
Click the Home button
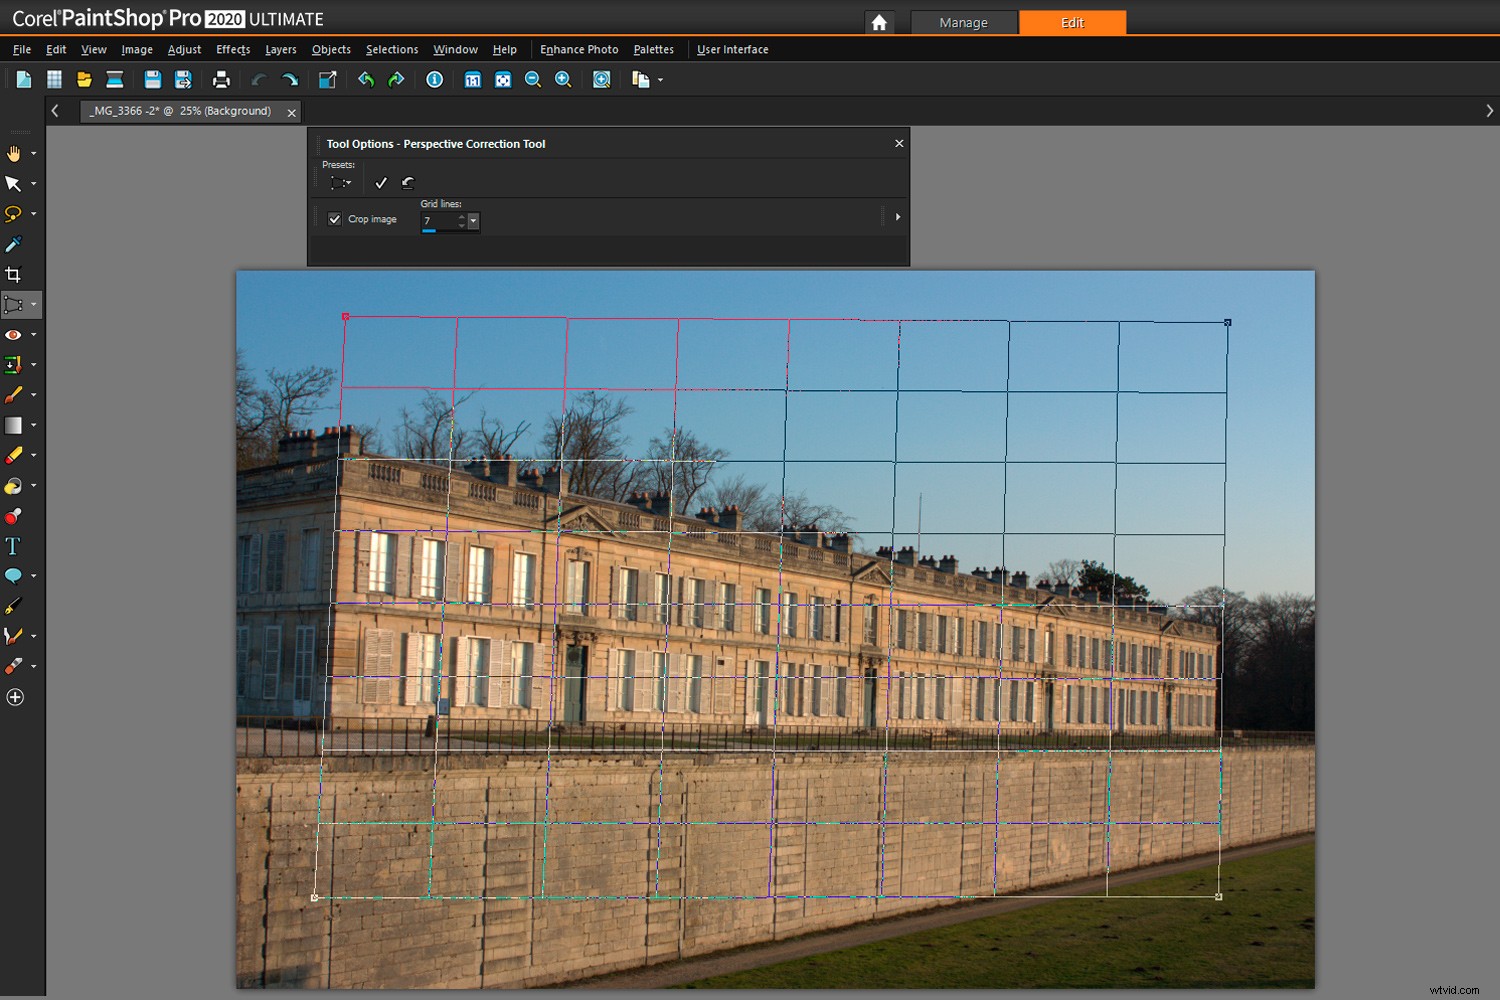tap(879, 21)
